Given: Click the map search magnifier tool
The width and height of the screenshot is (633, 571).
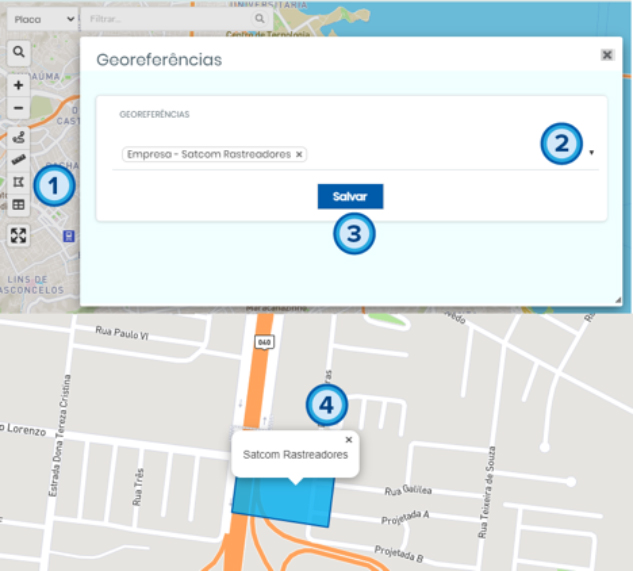Looking at the screenshot, I should pos(18,52).
